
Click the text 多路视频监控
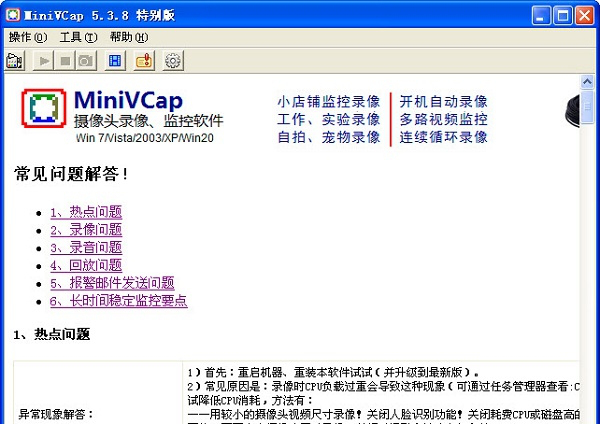point(443,119)
